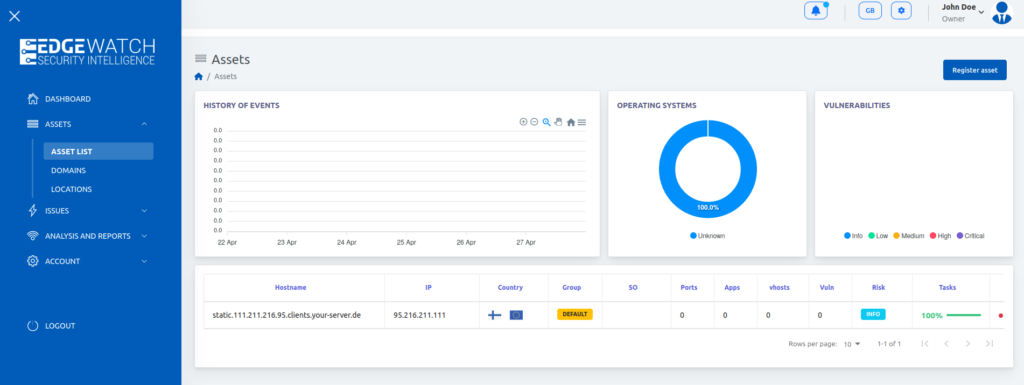
Task: Close the sidebar with X icon
Action: (x=14, y=16)
